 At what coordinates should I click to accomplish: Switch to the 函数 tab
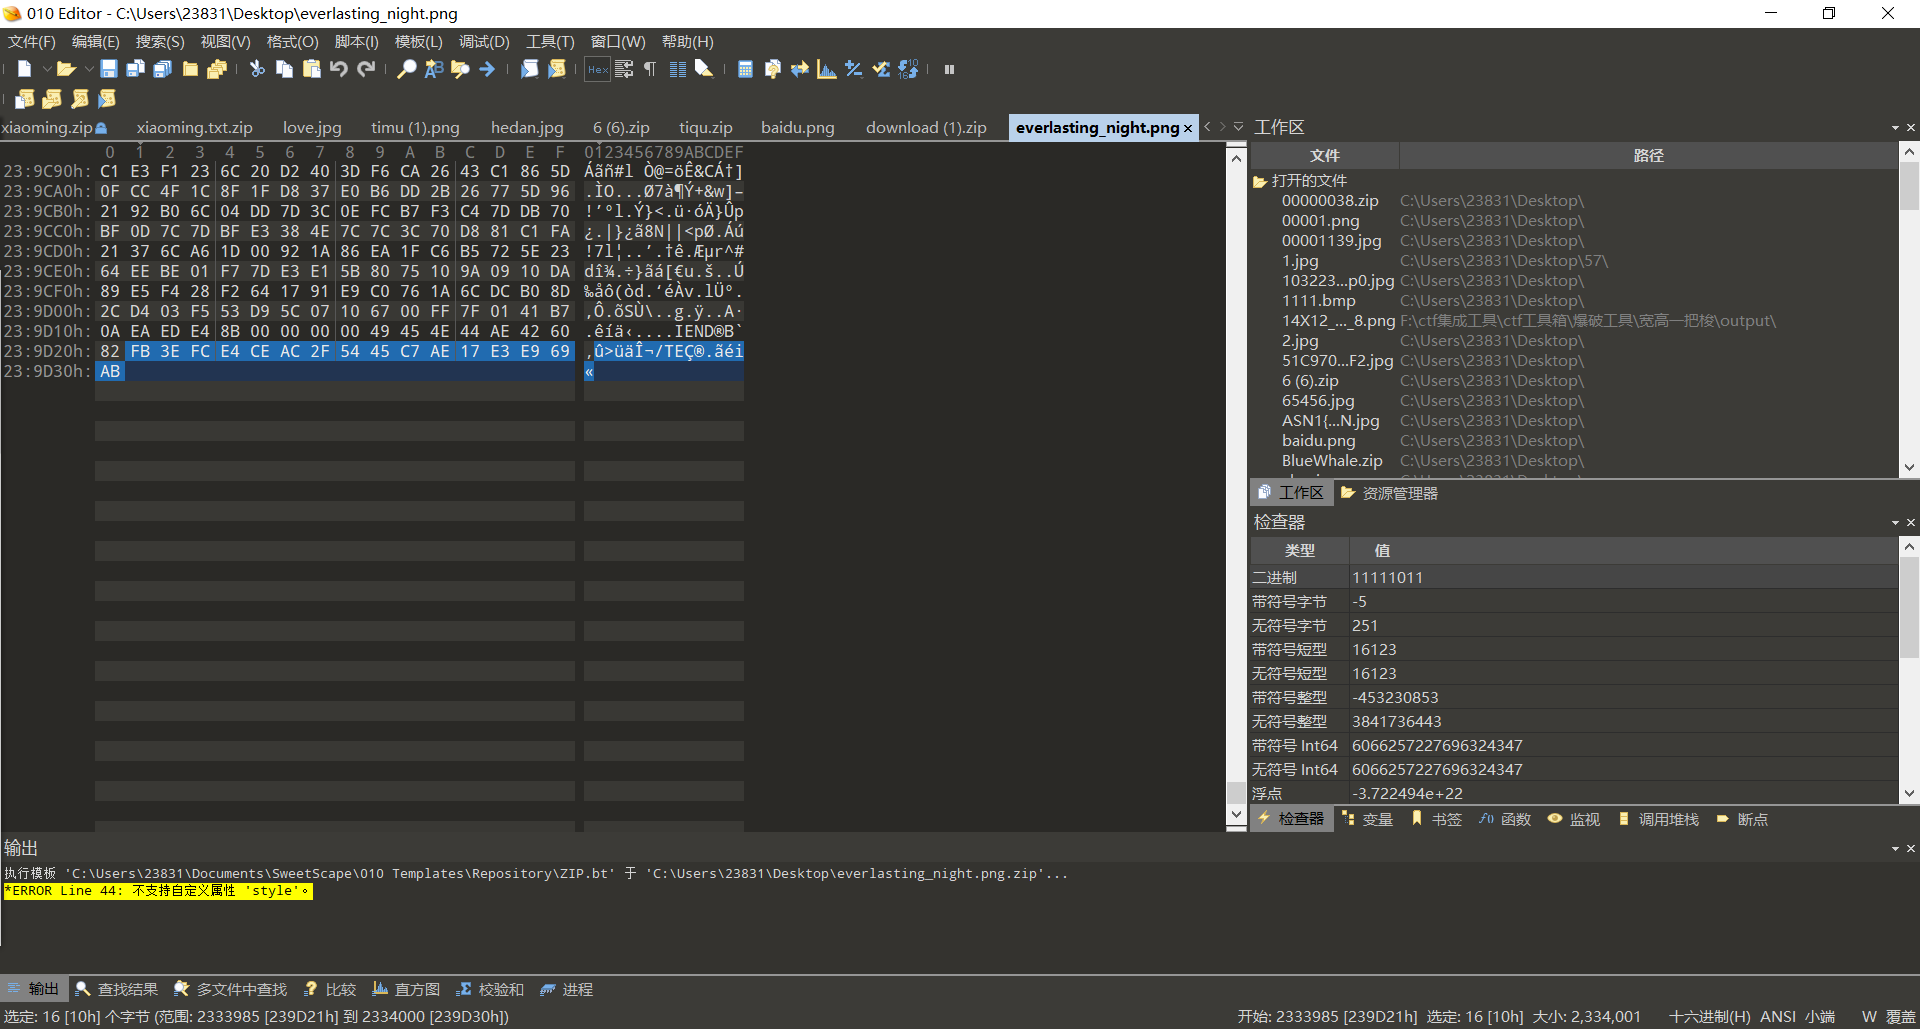click(x=1505, y=819)
